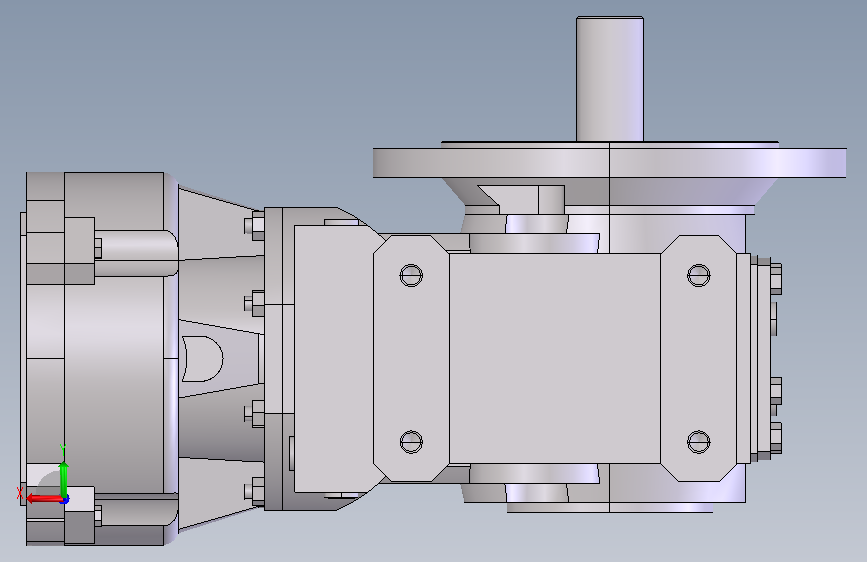Select the blue origin point of the coordinate triad
The height and width of the screenshot is (562, 867).
point(65,500)
